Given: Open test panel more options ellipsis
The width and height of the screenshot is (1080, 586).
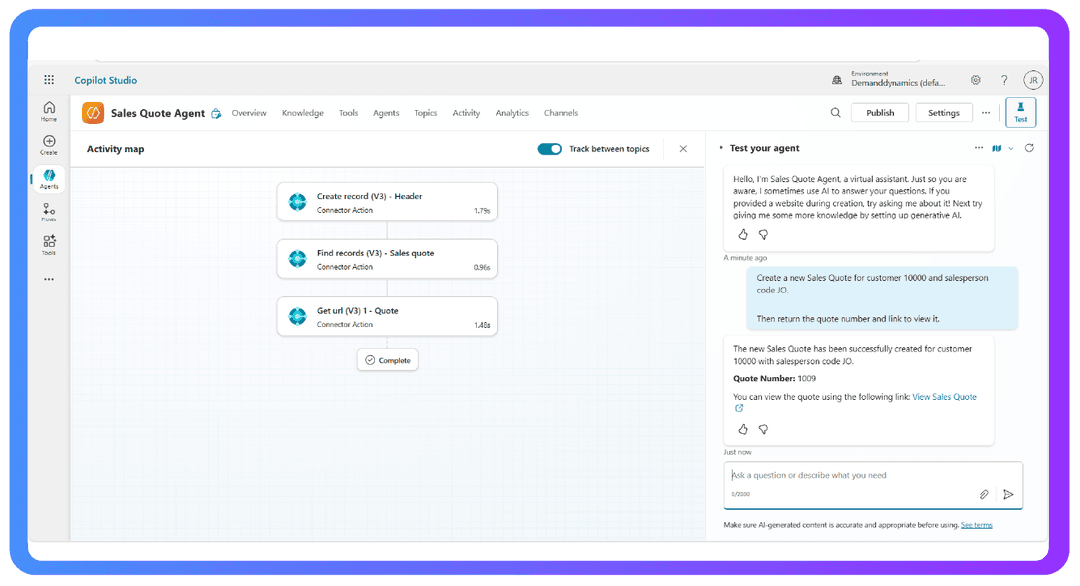Looking at the screenshot, I should pyautogui.click(x=979, y=148).
